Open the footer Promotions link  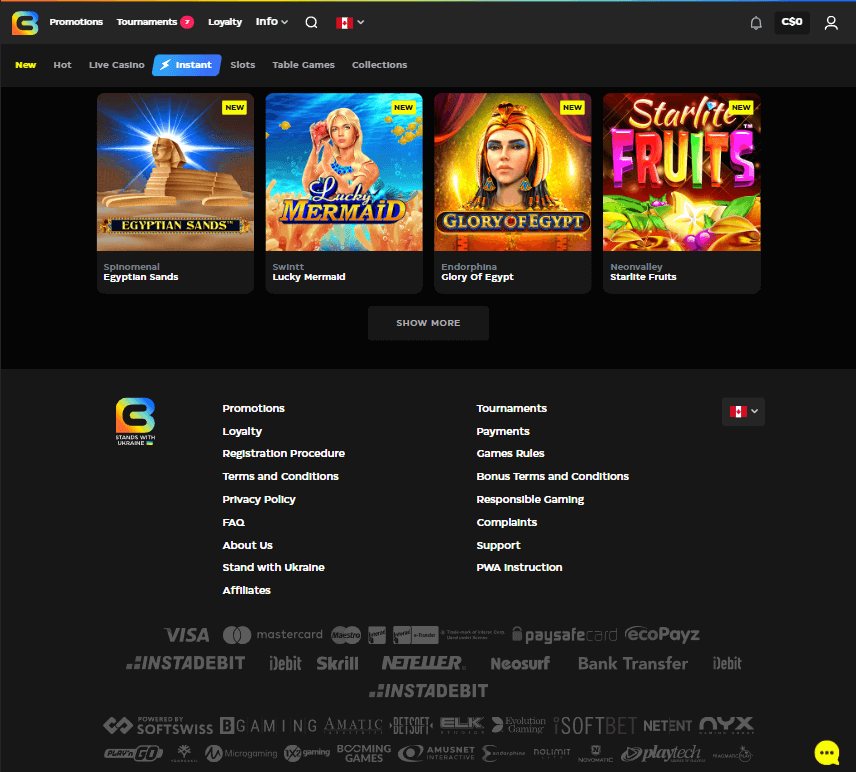click(253, 408)
